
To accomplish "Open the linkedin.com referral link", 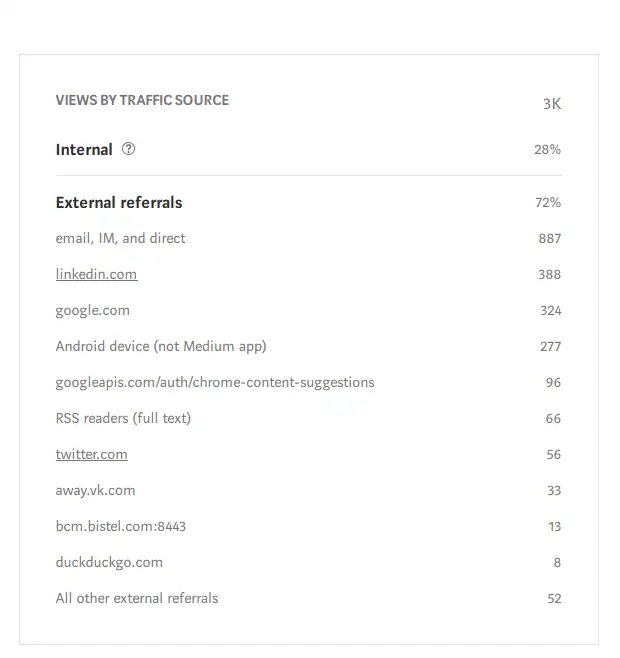I will 96,274.
